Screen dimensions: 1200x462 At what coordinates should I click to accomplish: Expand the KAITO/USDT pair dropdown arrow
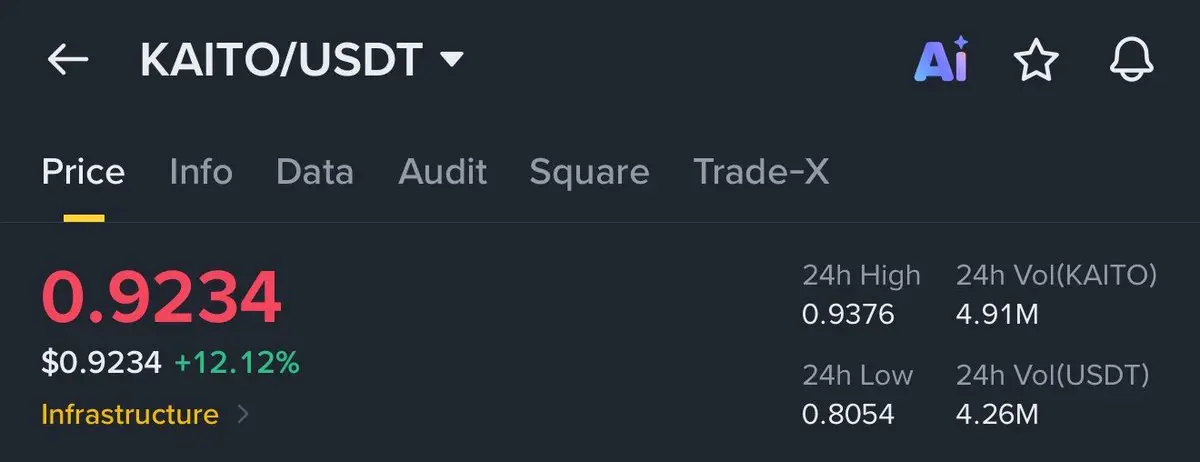coord(453,61)
